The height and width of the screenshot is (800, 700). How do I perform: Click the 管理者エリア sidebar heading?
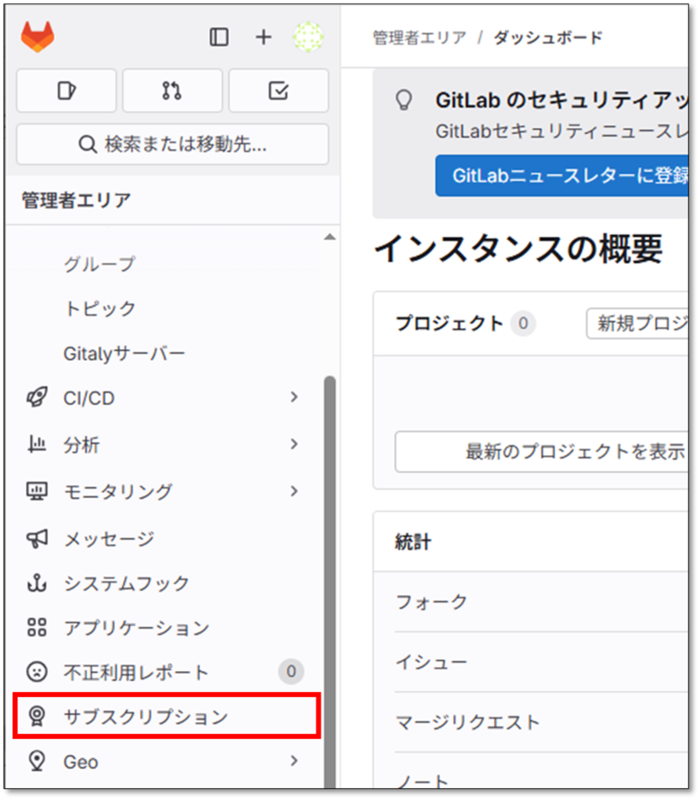click(76, 200)
